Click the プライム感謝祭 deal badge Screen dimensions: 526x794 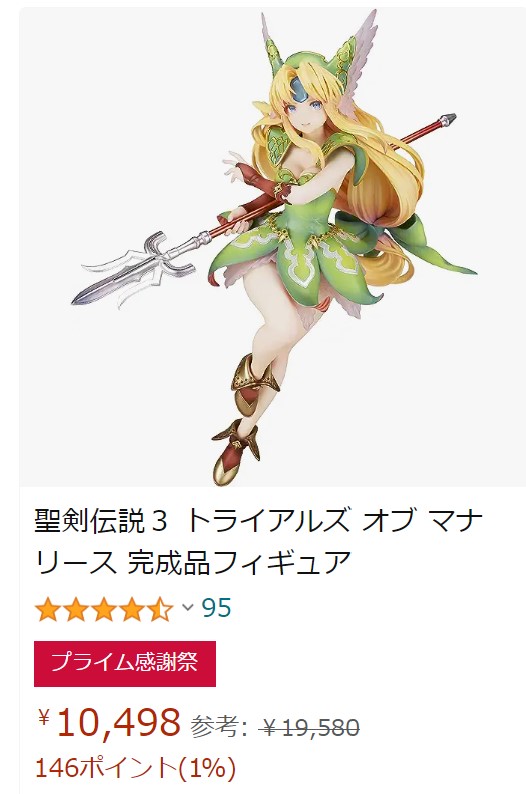tap(125, 663)
